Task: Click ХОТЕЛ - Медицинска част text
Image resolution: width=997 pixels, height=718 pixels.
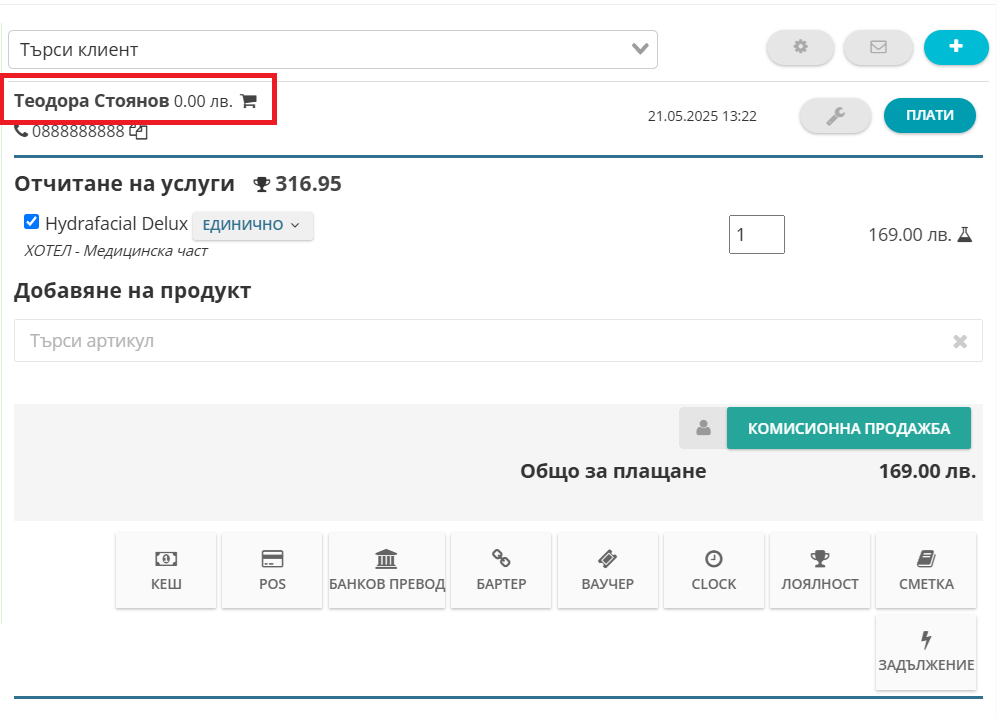Action: pos(116,251)
